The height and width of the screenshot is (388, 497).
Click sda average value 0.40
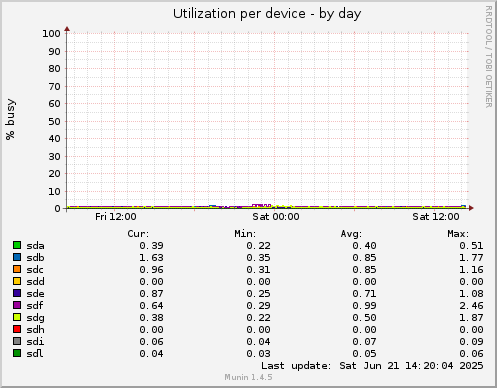tap(364, 246)
